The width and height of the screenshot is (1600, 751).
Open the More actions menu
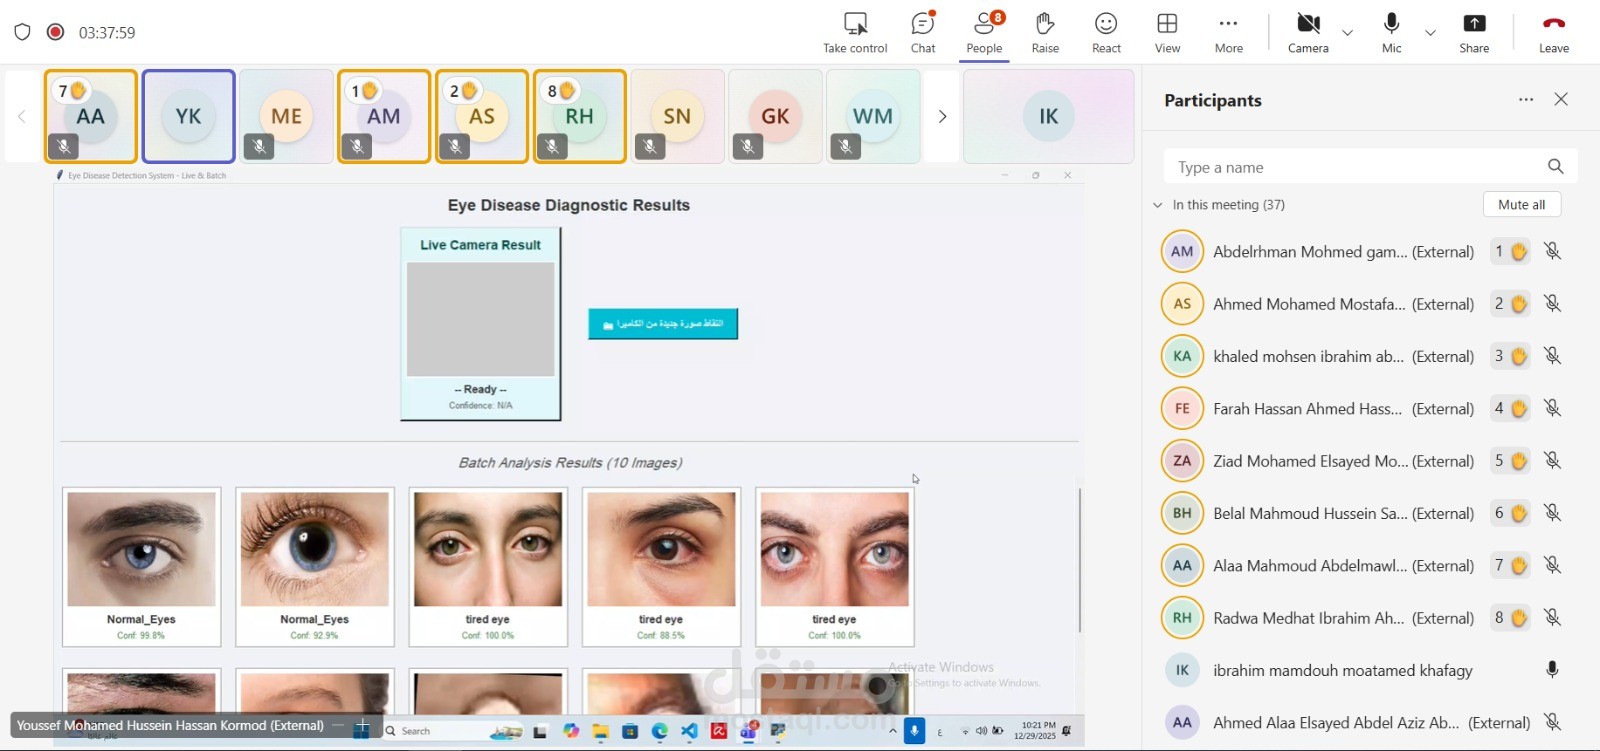tap(1229, 32)
